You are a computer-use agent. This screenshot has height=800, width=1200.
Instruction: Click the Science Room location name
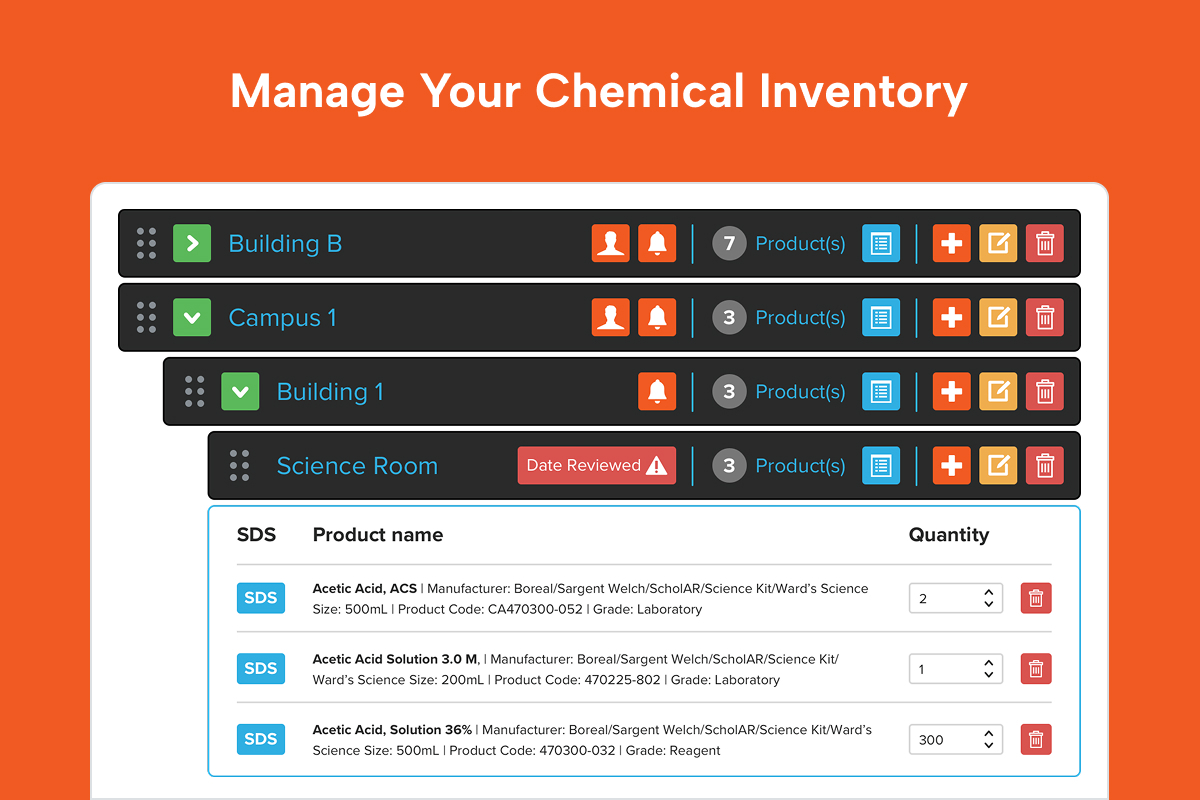357,465
